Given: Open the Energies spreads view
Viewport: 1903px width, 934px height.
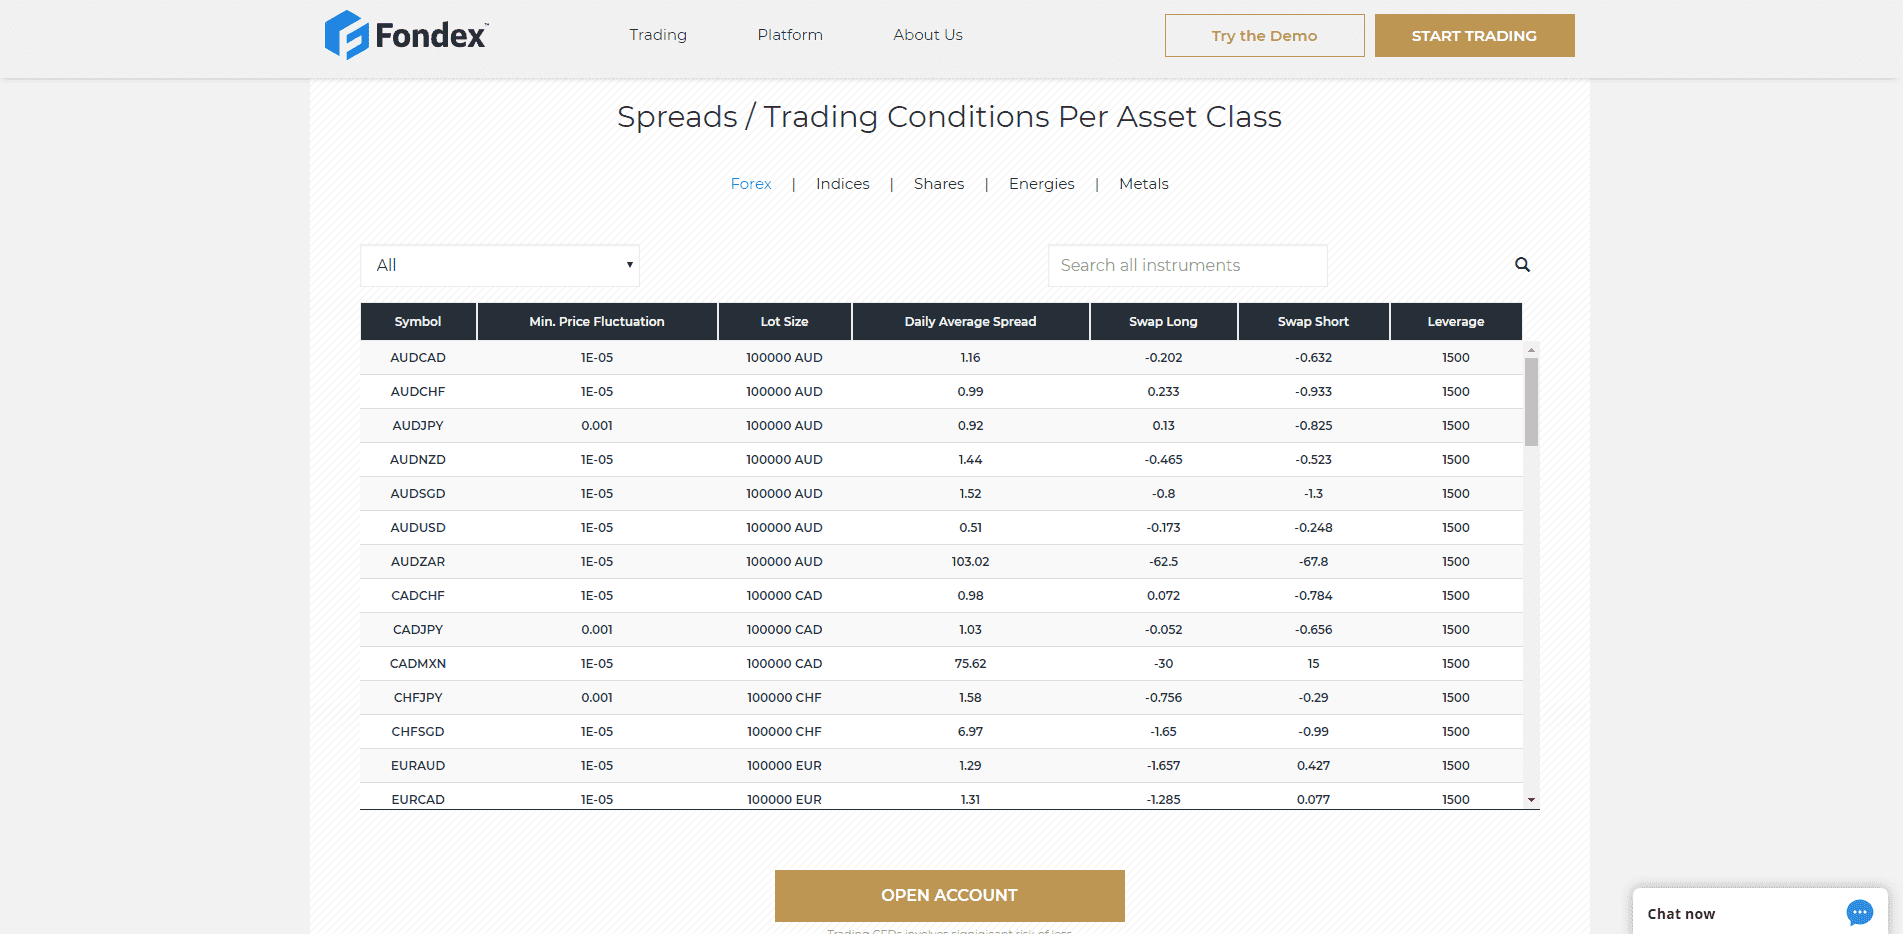Looking at the screenshot, I should click(1041, 183).
